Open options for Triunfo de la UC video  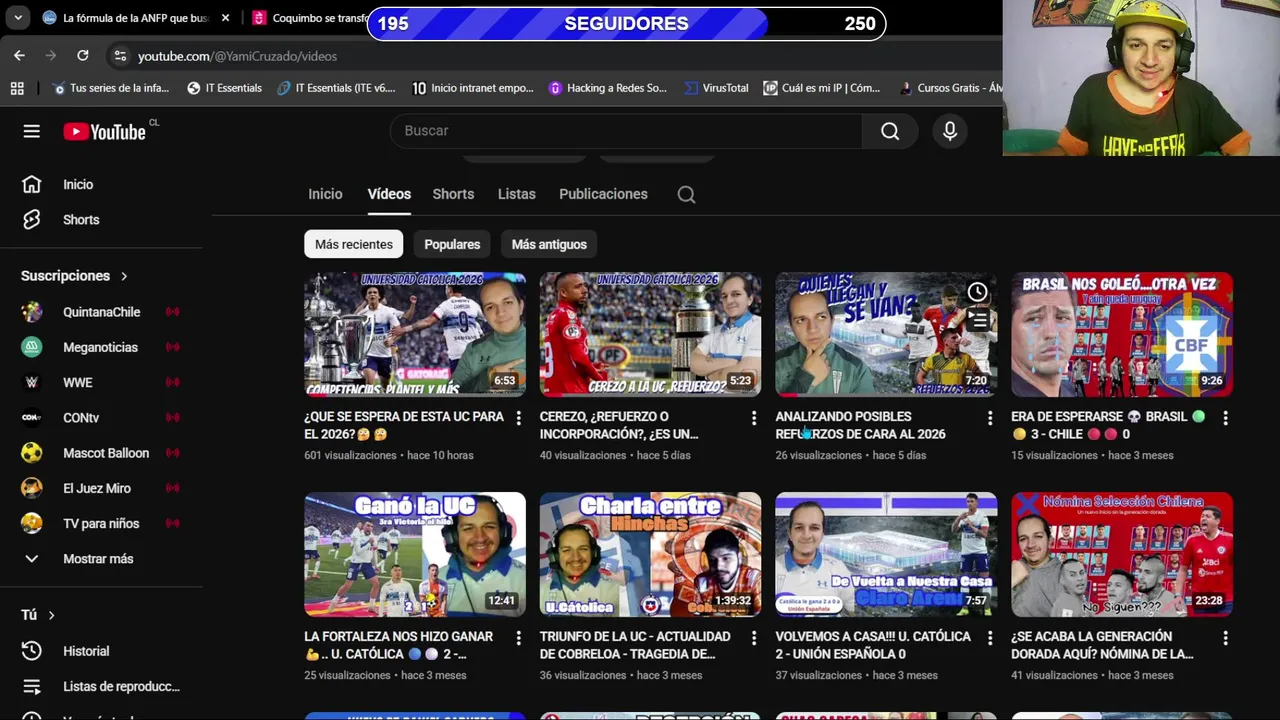pyautogui.click(x=754, y=638)
